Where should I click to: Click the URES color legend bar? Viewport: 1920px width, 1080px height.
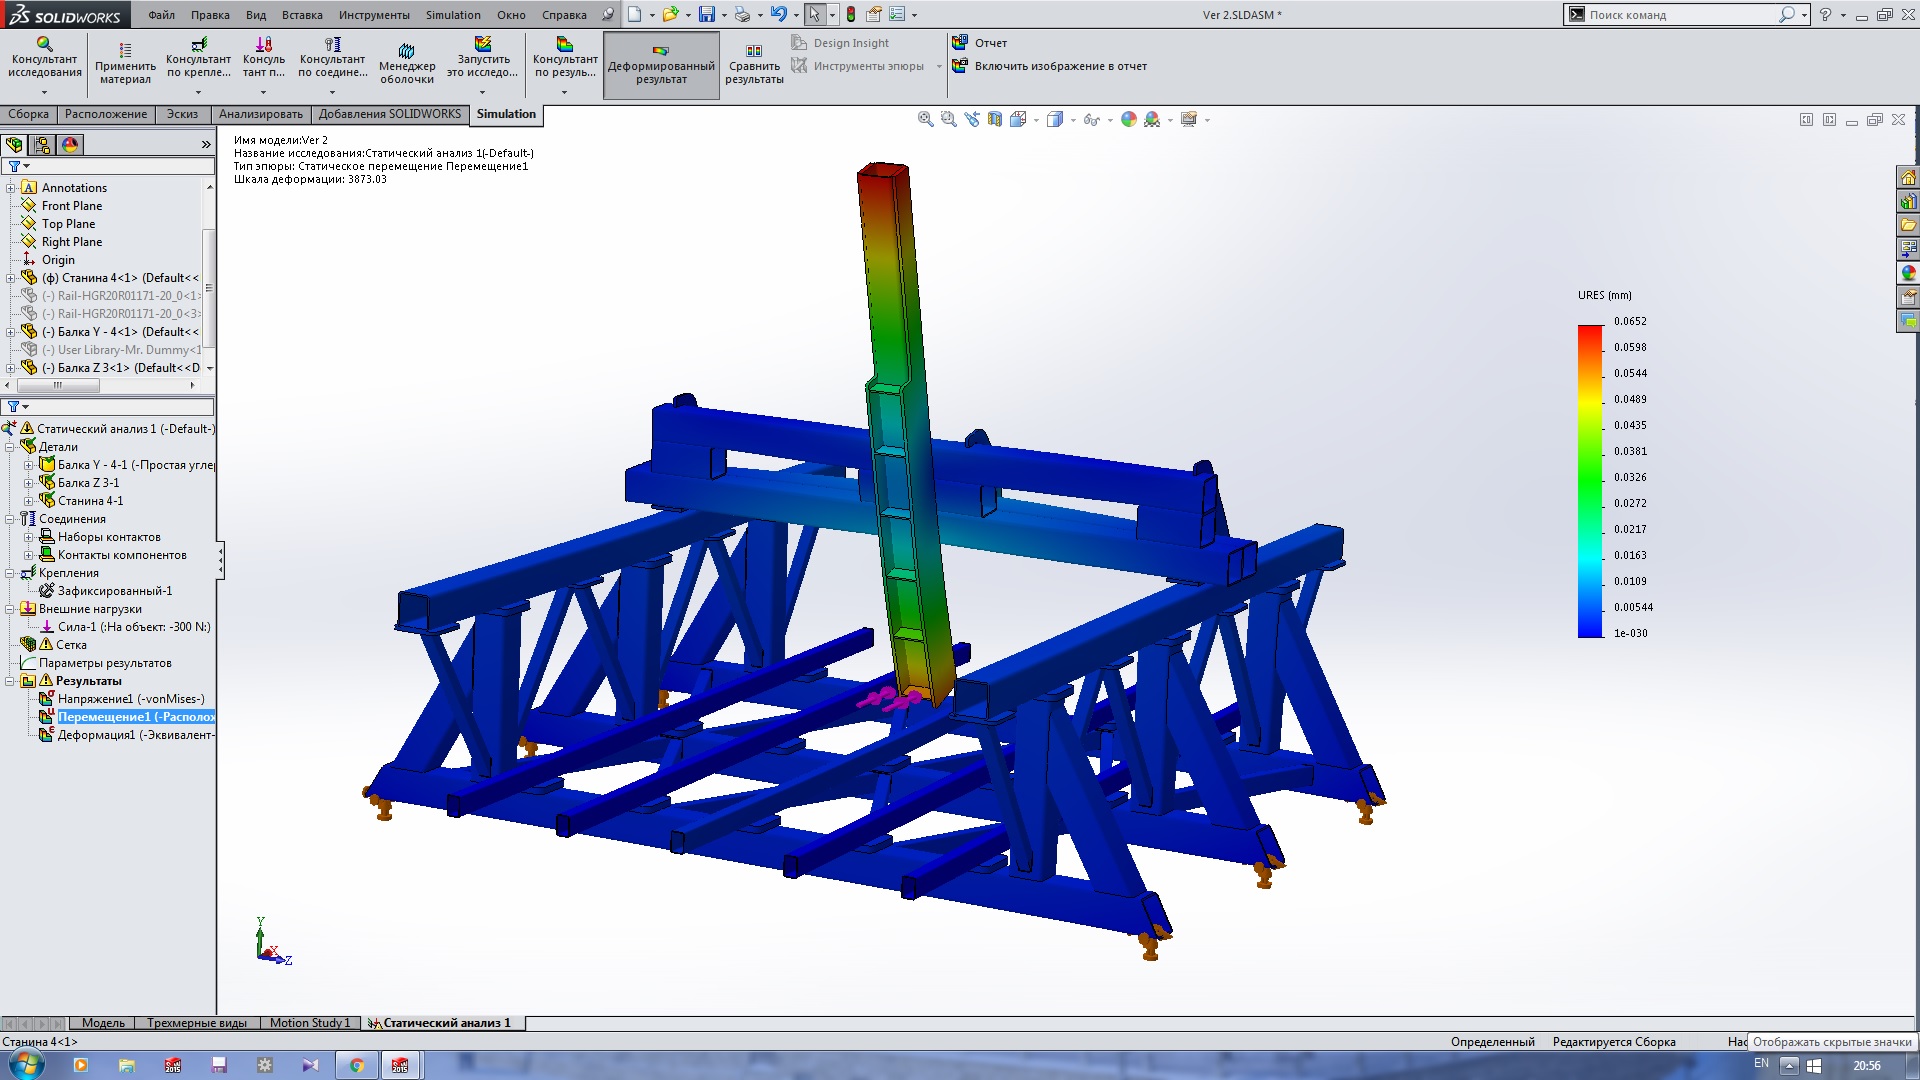point(1590,480)
